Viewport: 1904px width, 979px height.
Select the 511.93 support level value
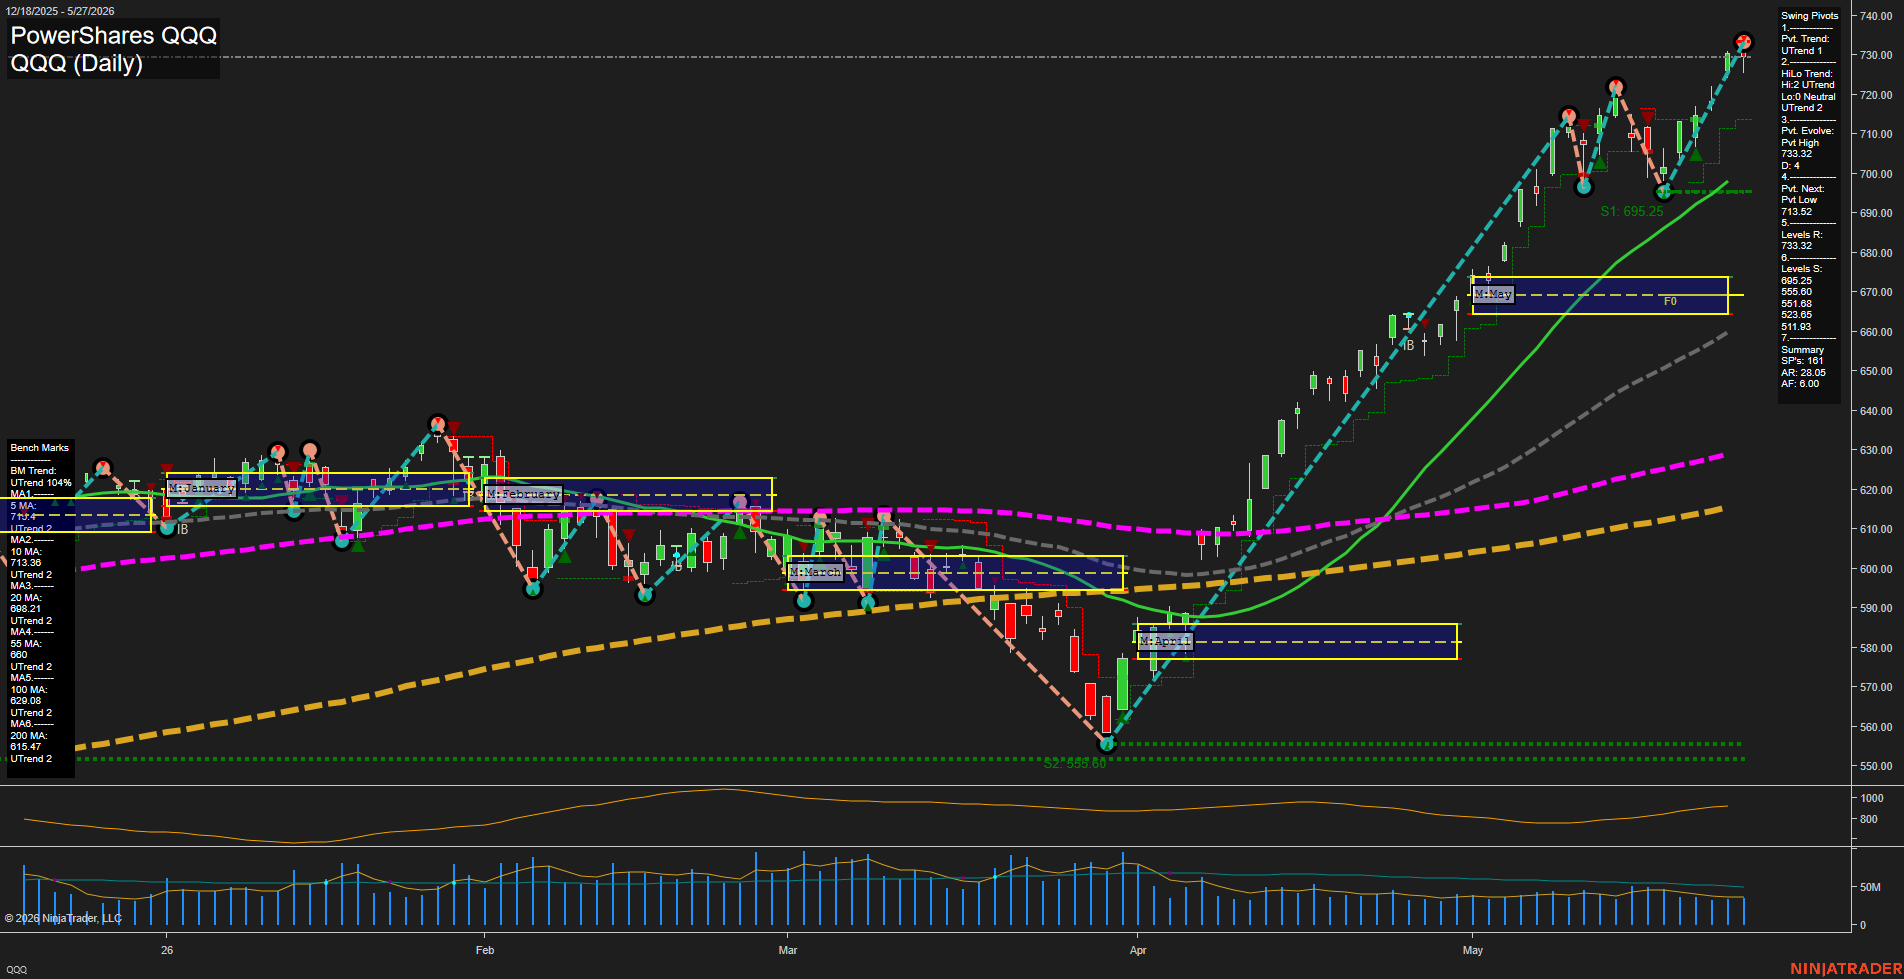[x=1796, y=327]
